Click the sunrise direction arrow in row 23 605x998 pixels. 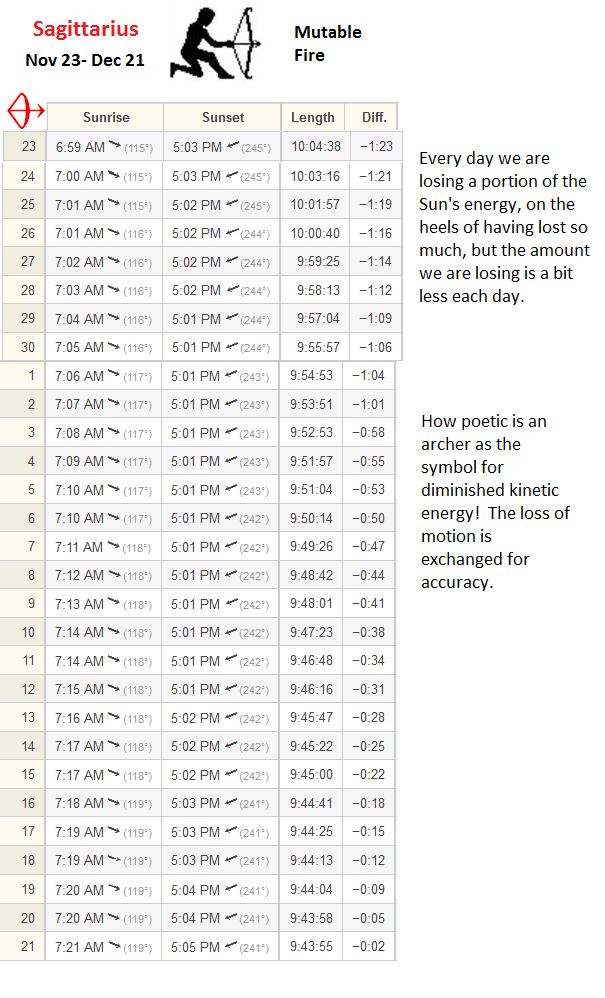[x=115, y=146]
